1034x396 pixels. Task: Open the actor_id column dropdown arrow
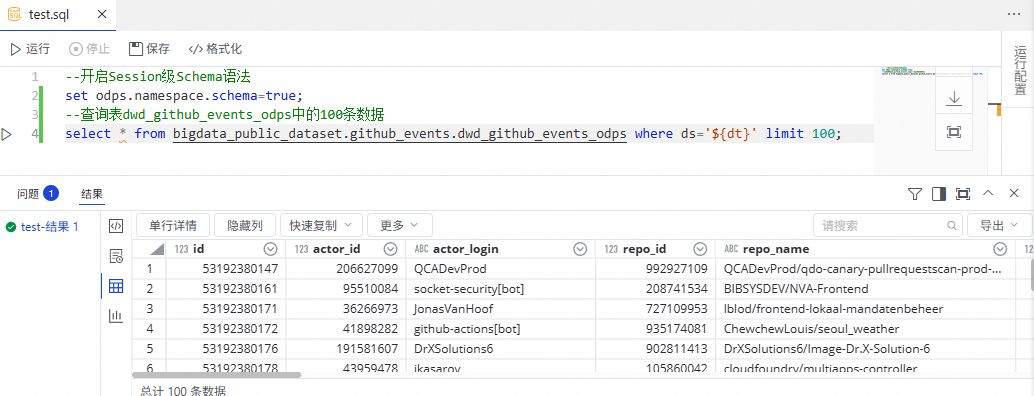390,249
